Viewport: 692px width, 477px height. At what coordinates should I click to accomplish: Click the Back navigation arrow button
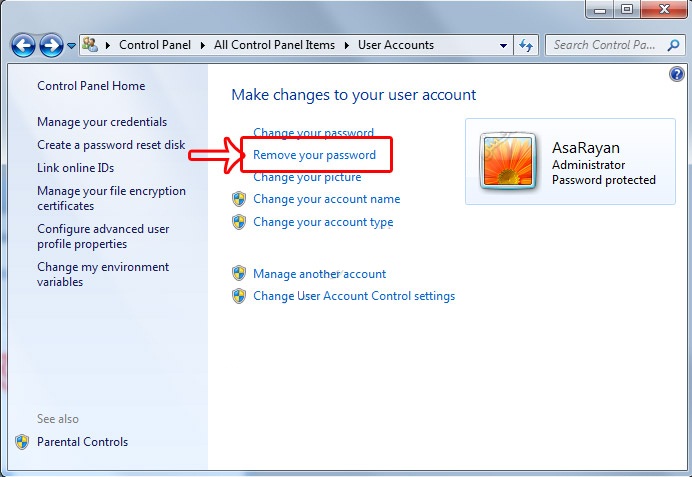(24, 45)
